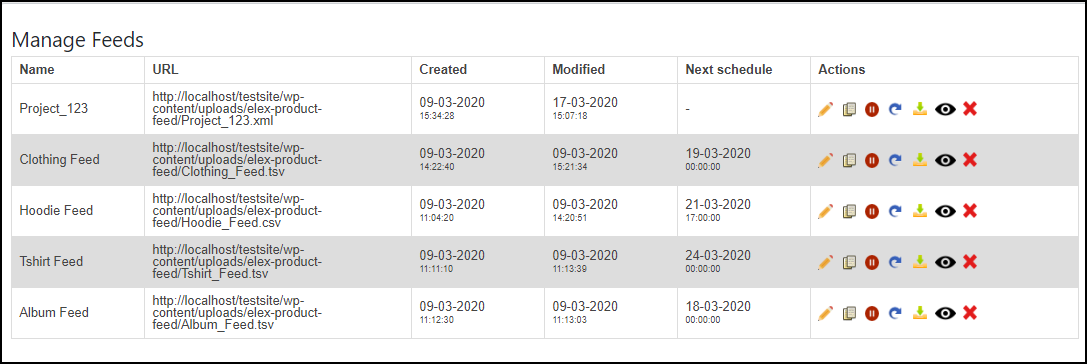View the Hoodie Feed with eye icon
This screenshot has height=364, width=1087.
coord(945,211)
